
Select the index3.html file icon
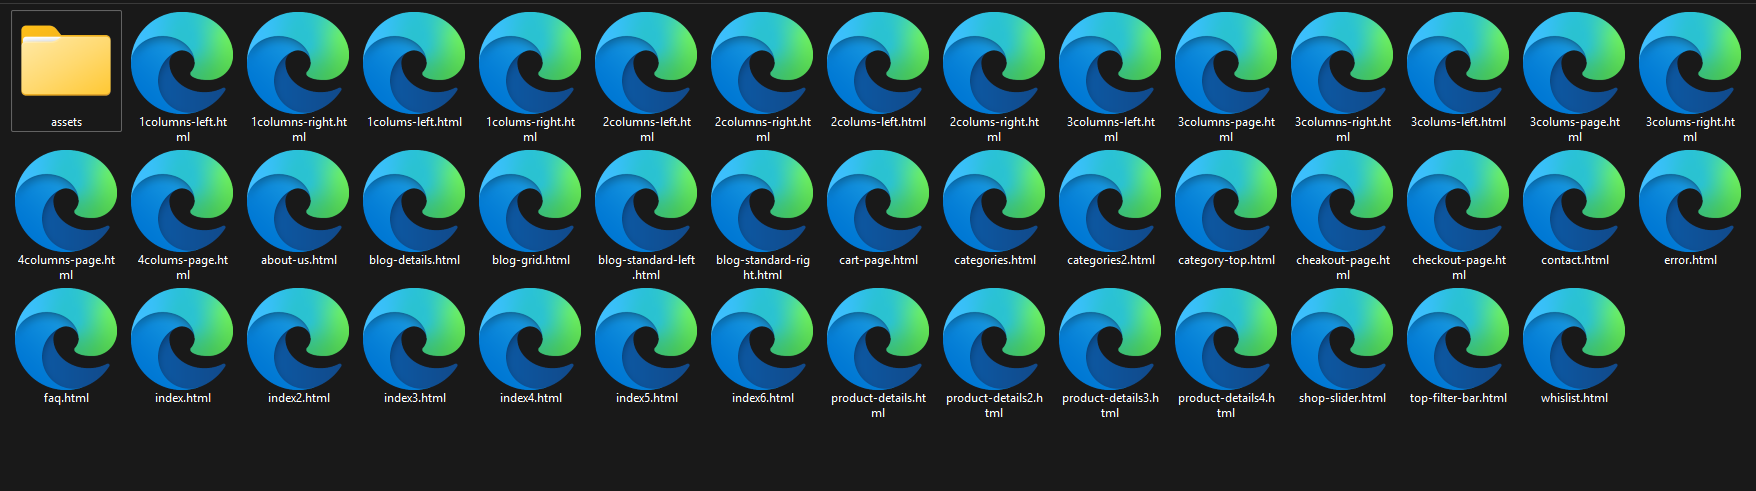pyautogui.click(x=414, y=339)
